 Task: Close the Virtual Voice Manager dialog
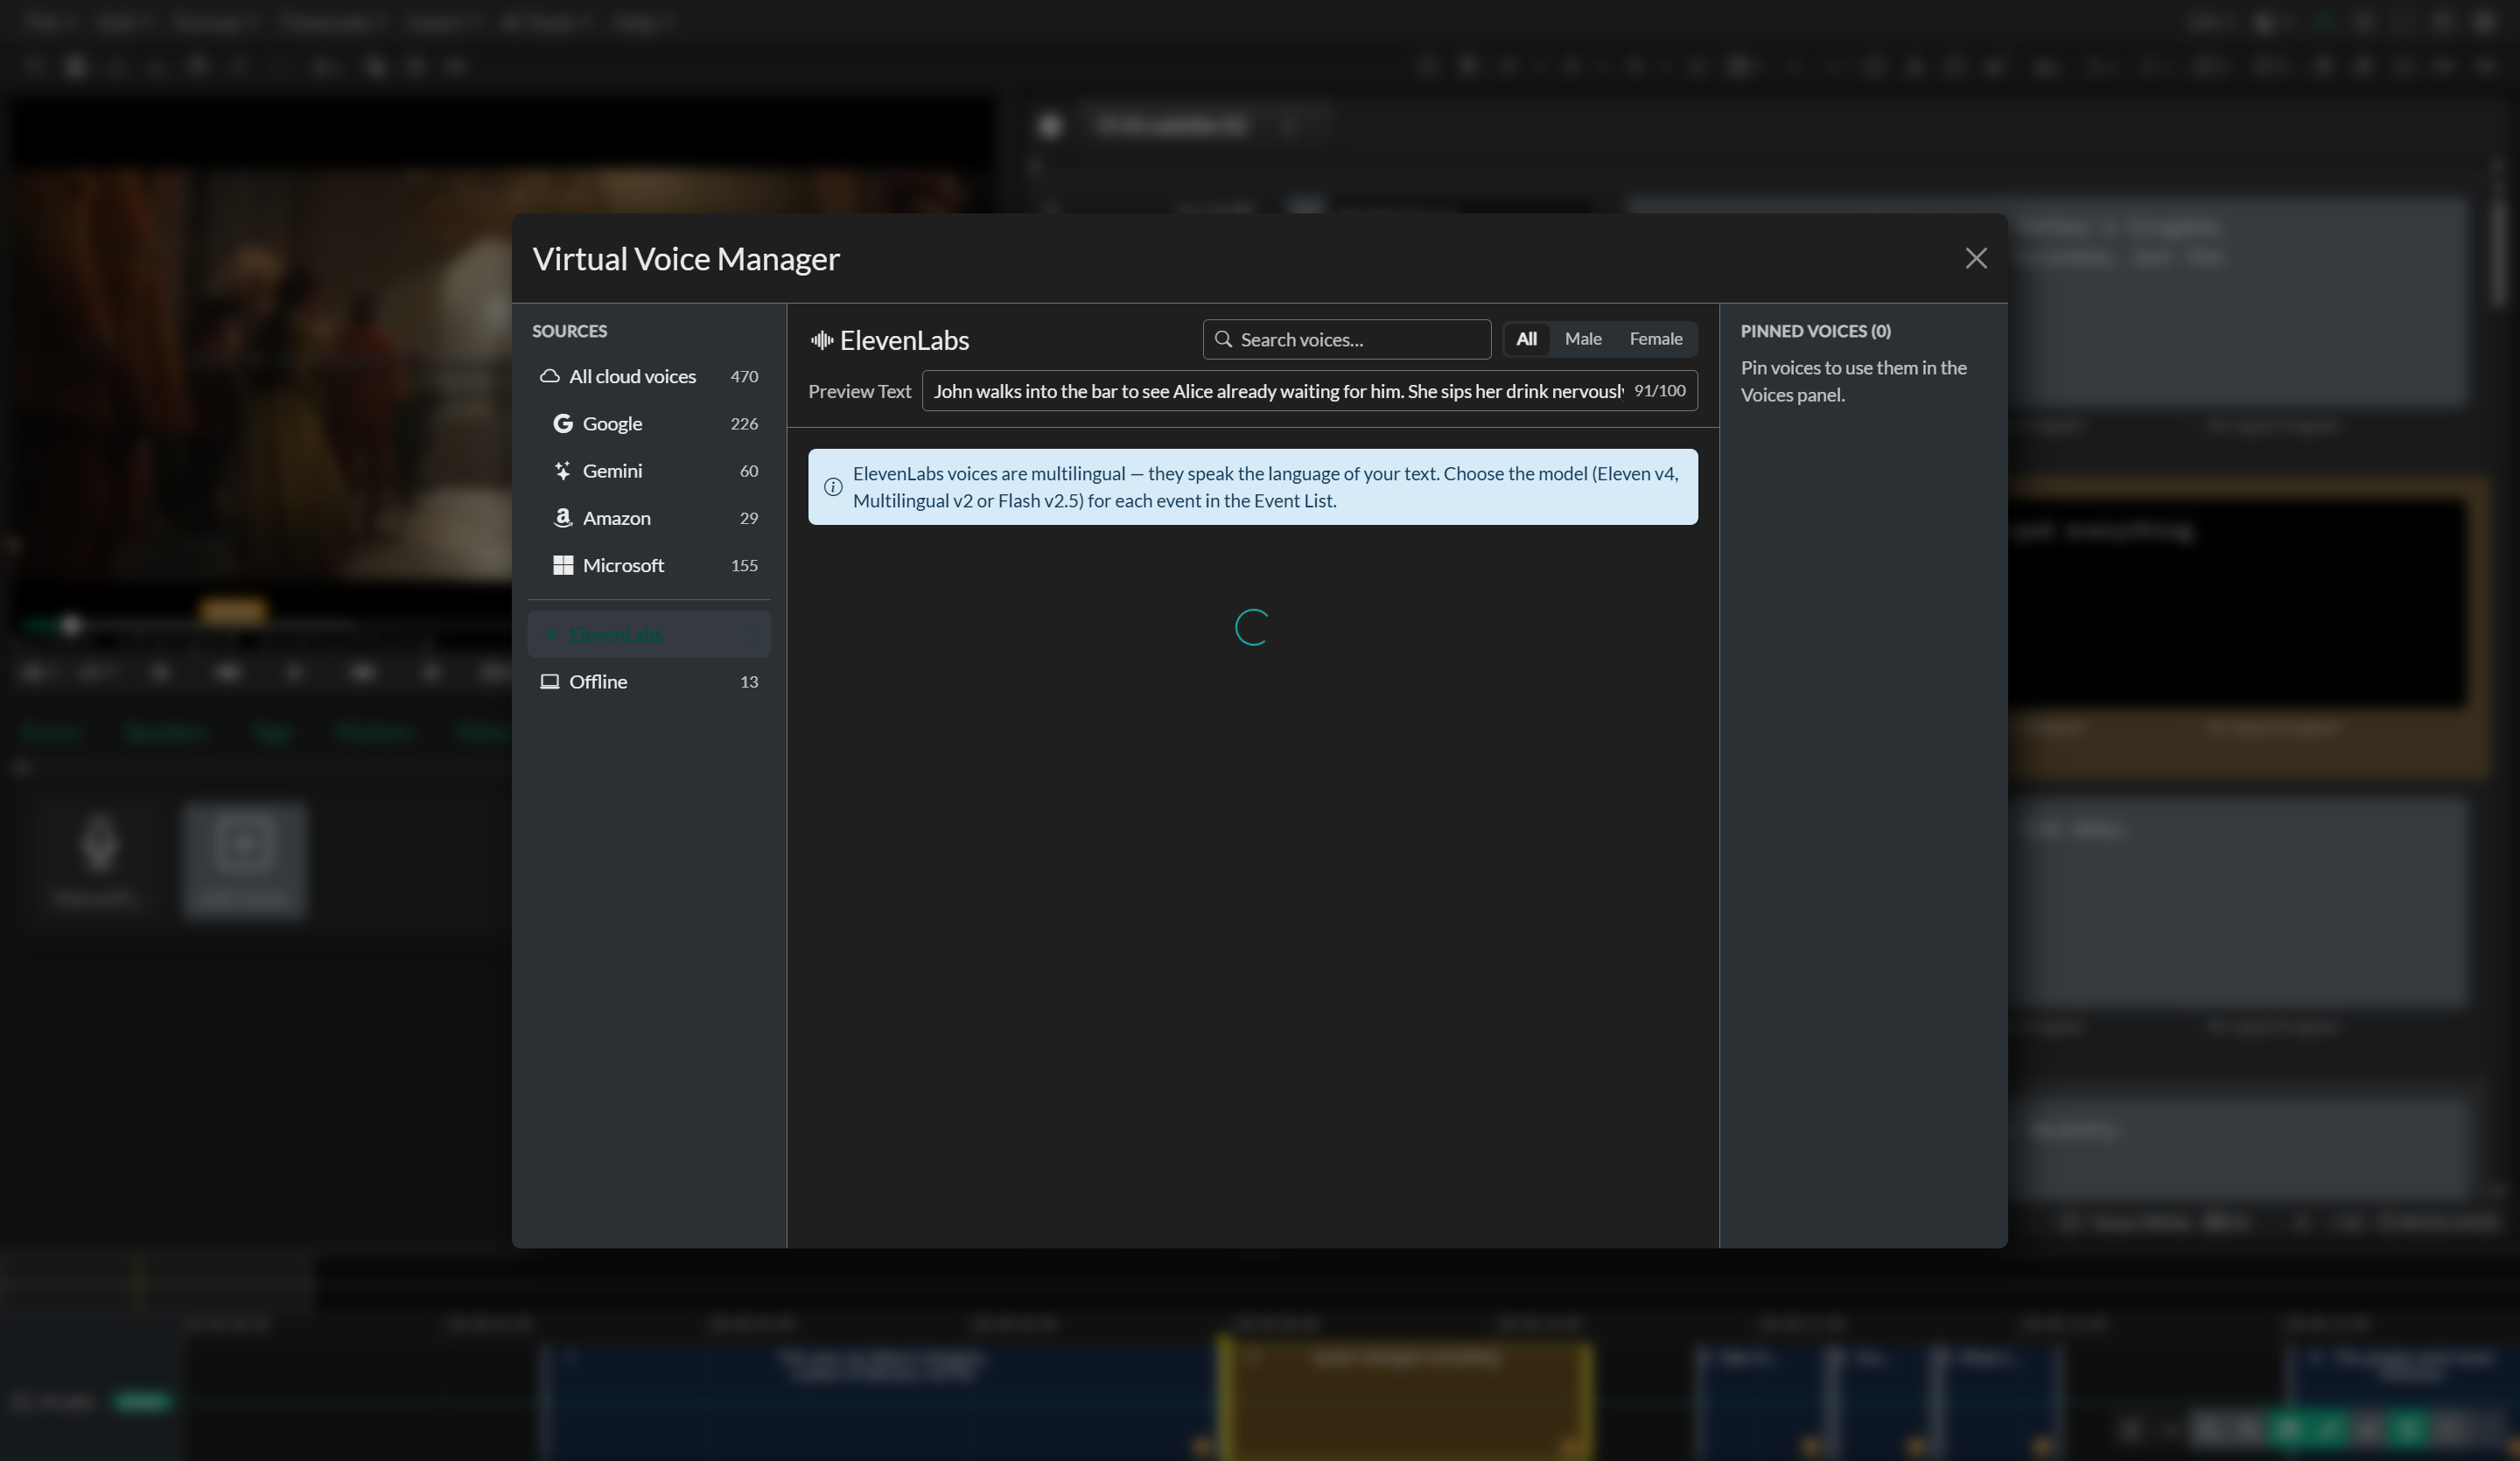point(1975,259)
